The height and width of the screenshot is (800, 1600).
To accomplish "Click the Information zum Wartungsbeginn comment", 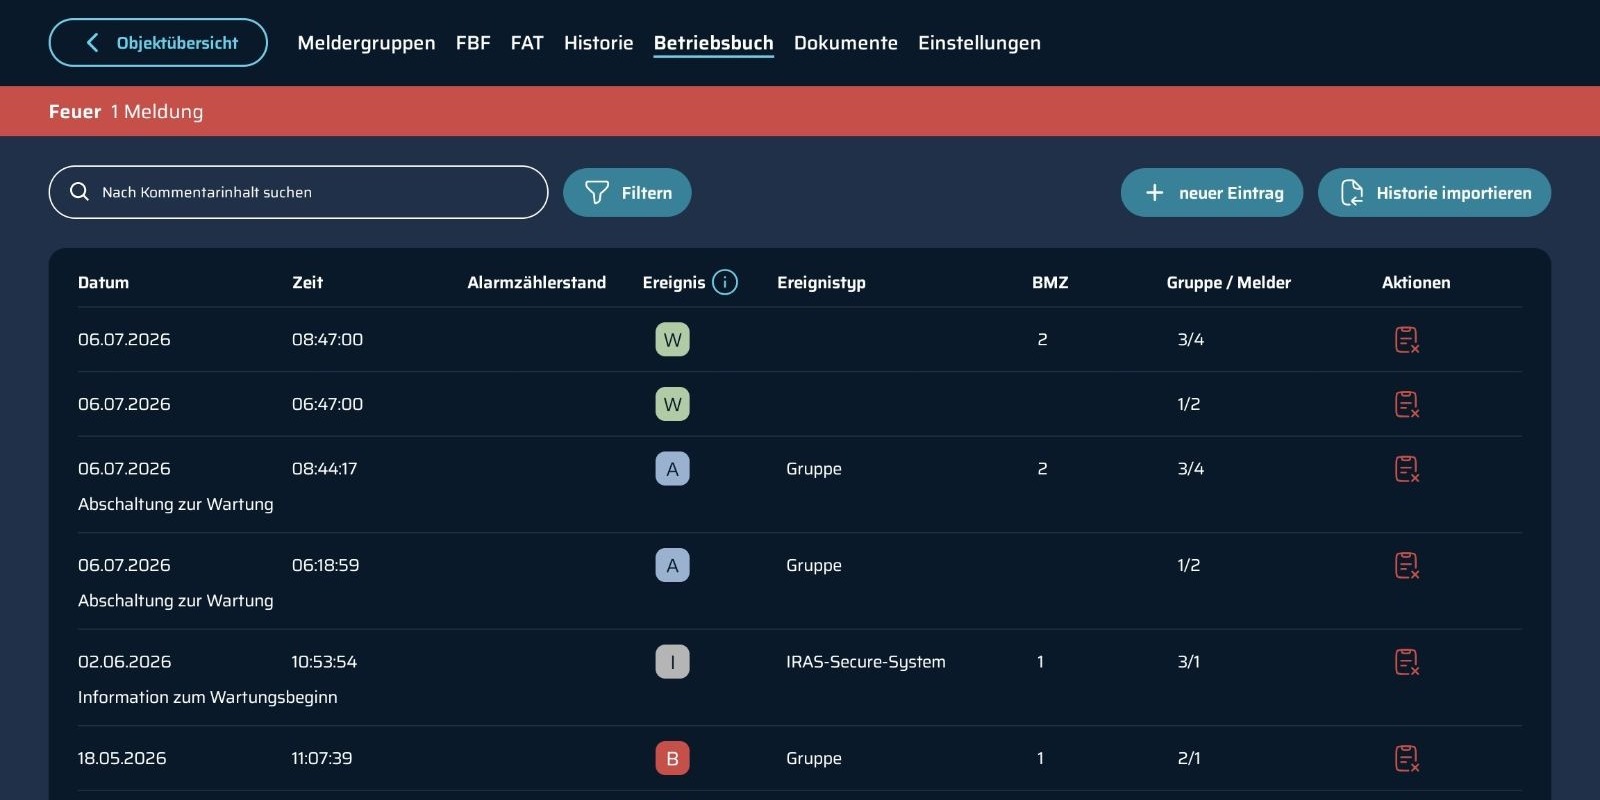I will (x=207, y=697).
